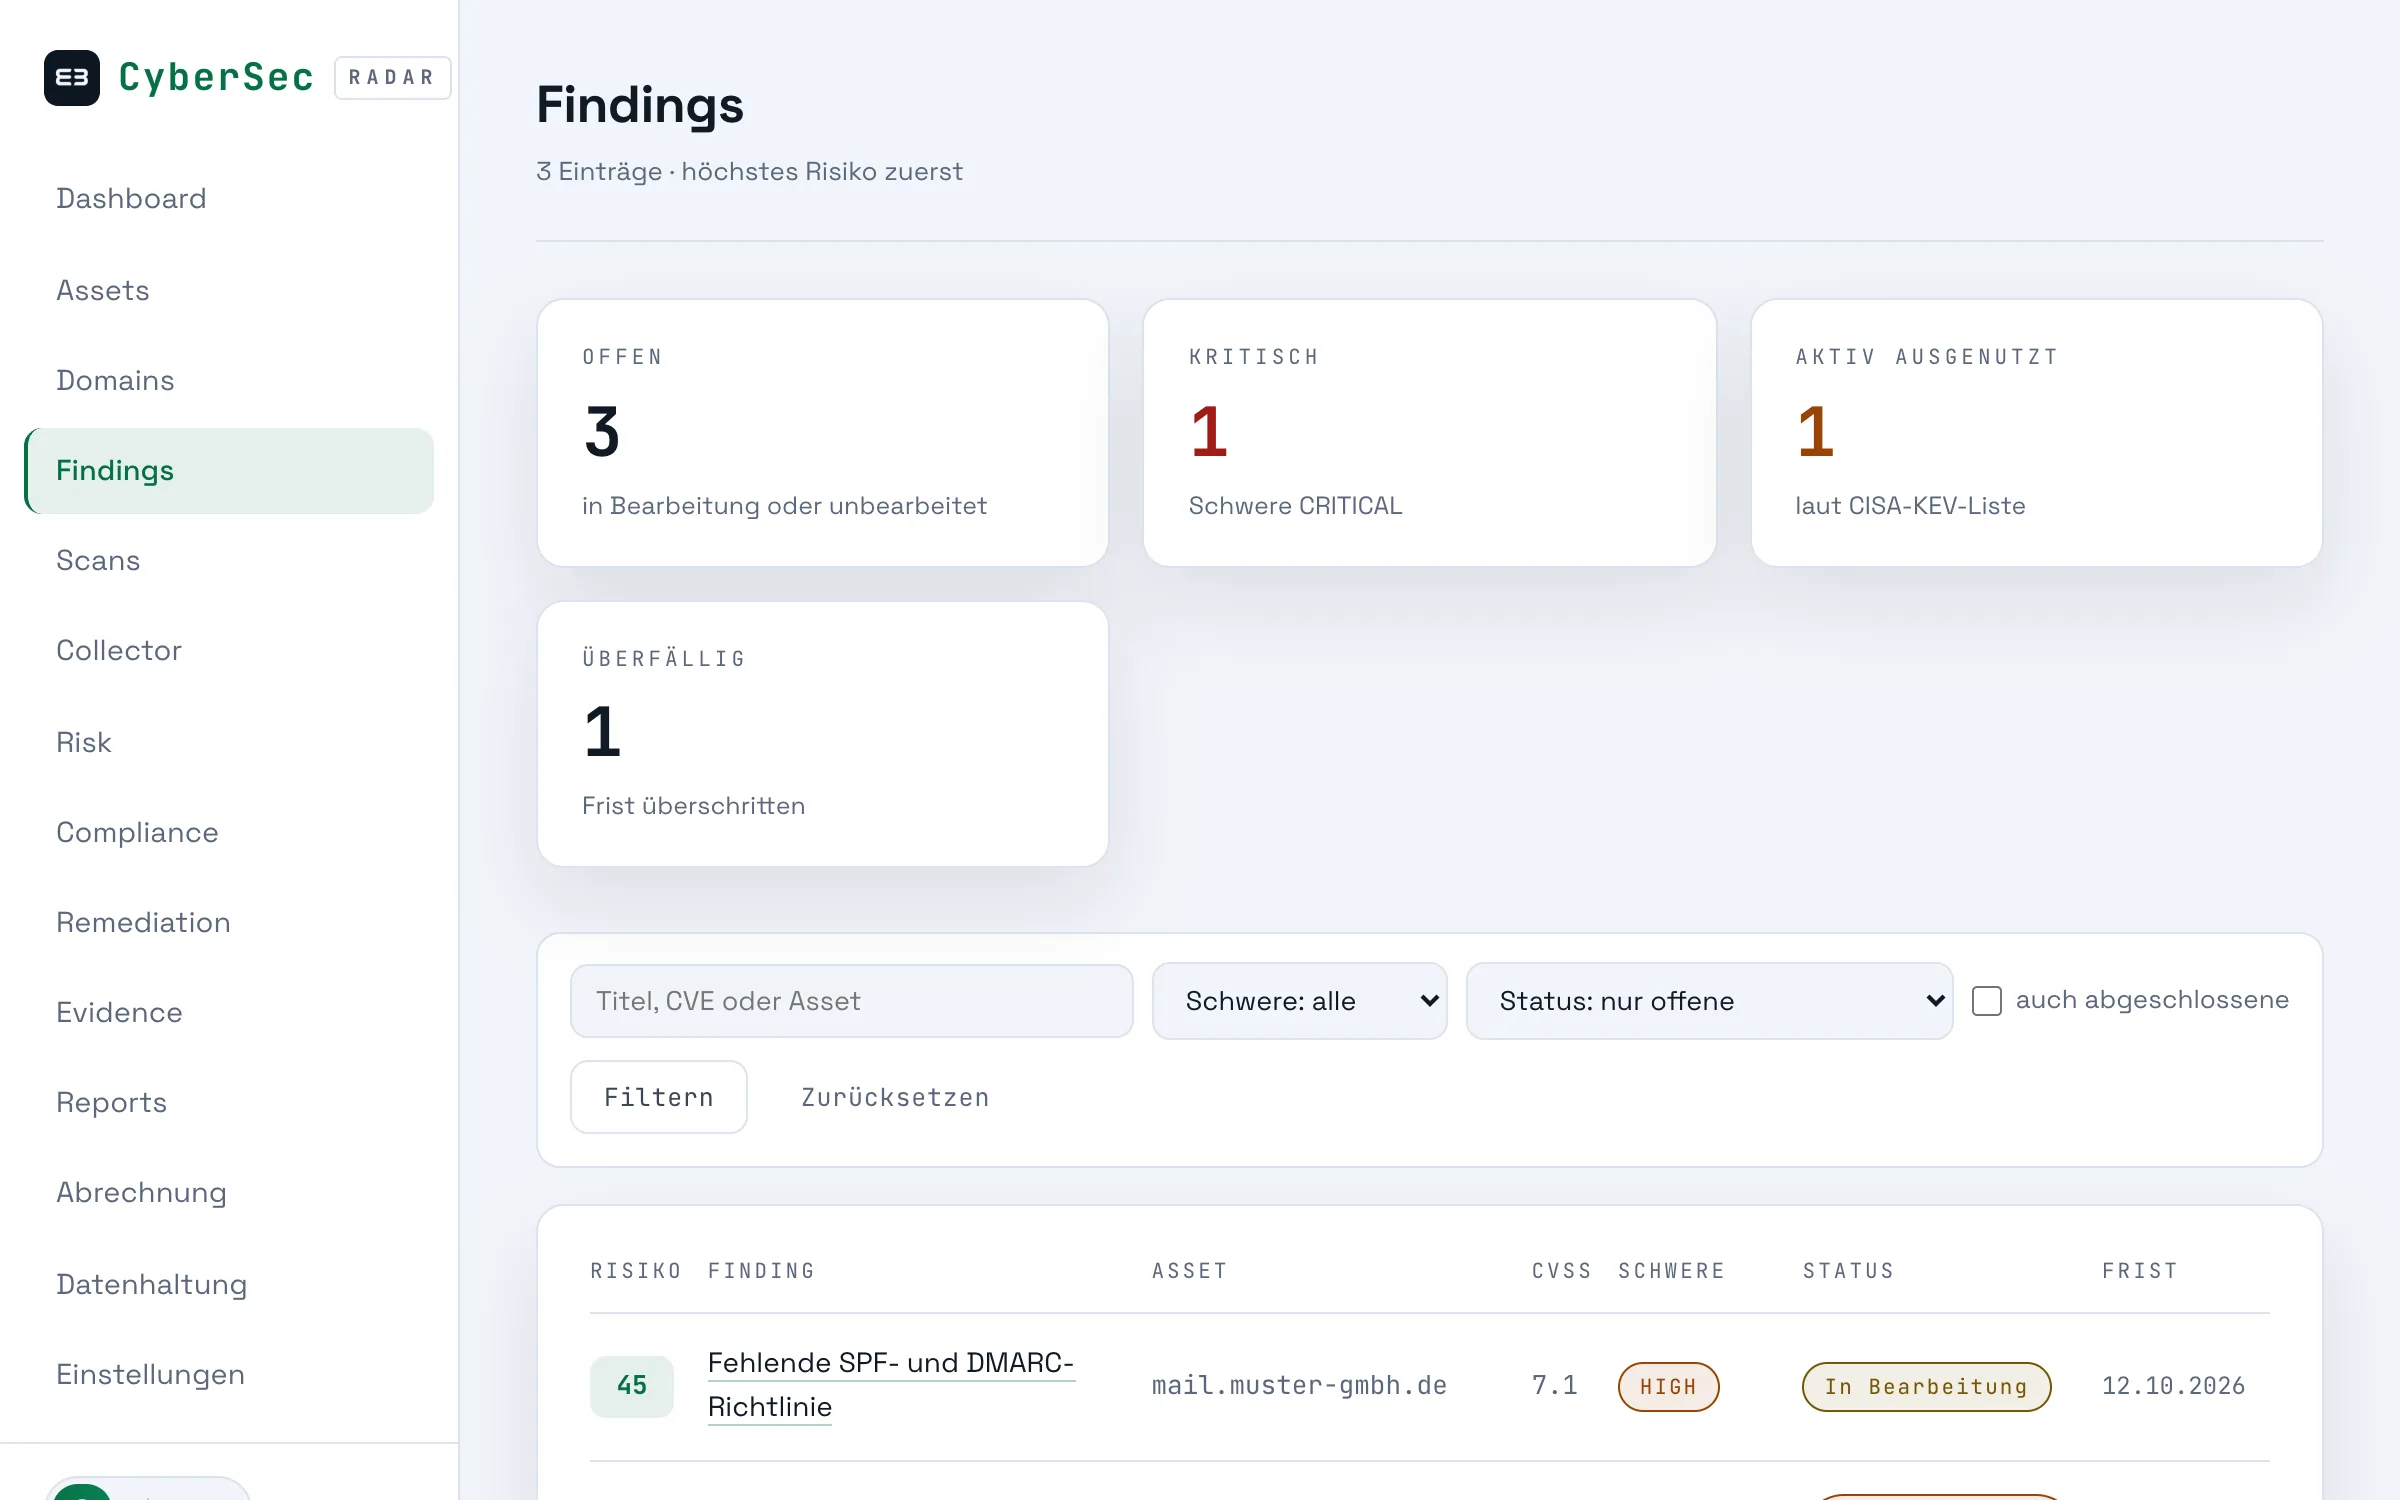The width and height of the screenshot is (2400, 1500).
Task: Click the FINDING column header
Action: coord(762,1271)
